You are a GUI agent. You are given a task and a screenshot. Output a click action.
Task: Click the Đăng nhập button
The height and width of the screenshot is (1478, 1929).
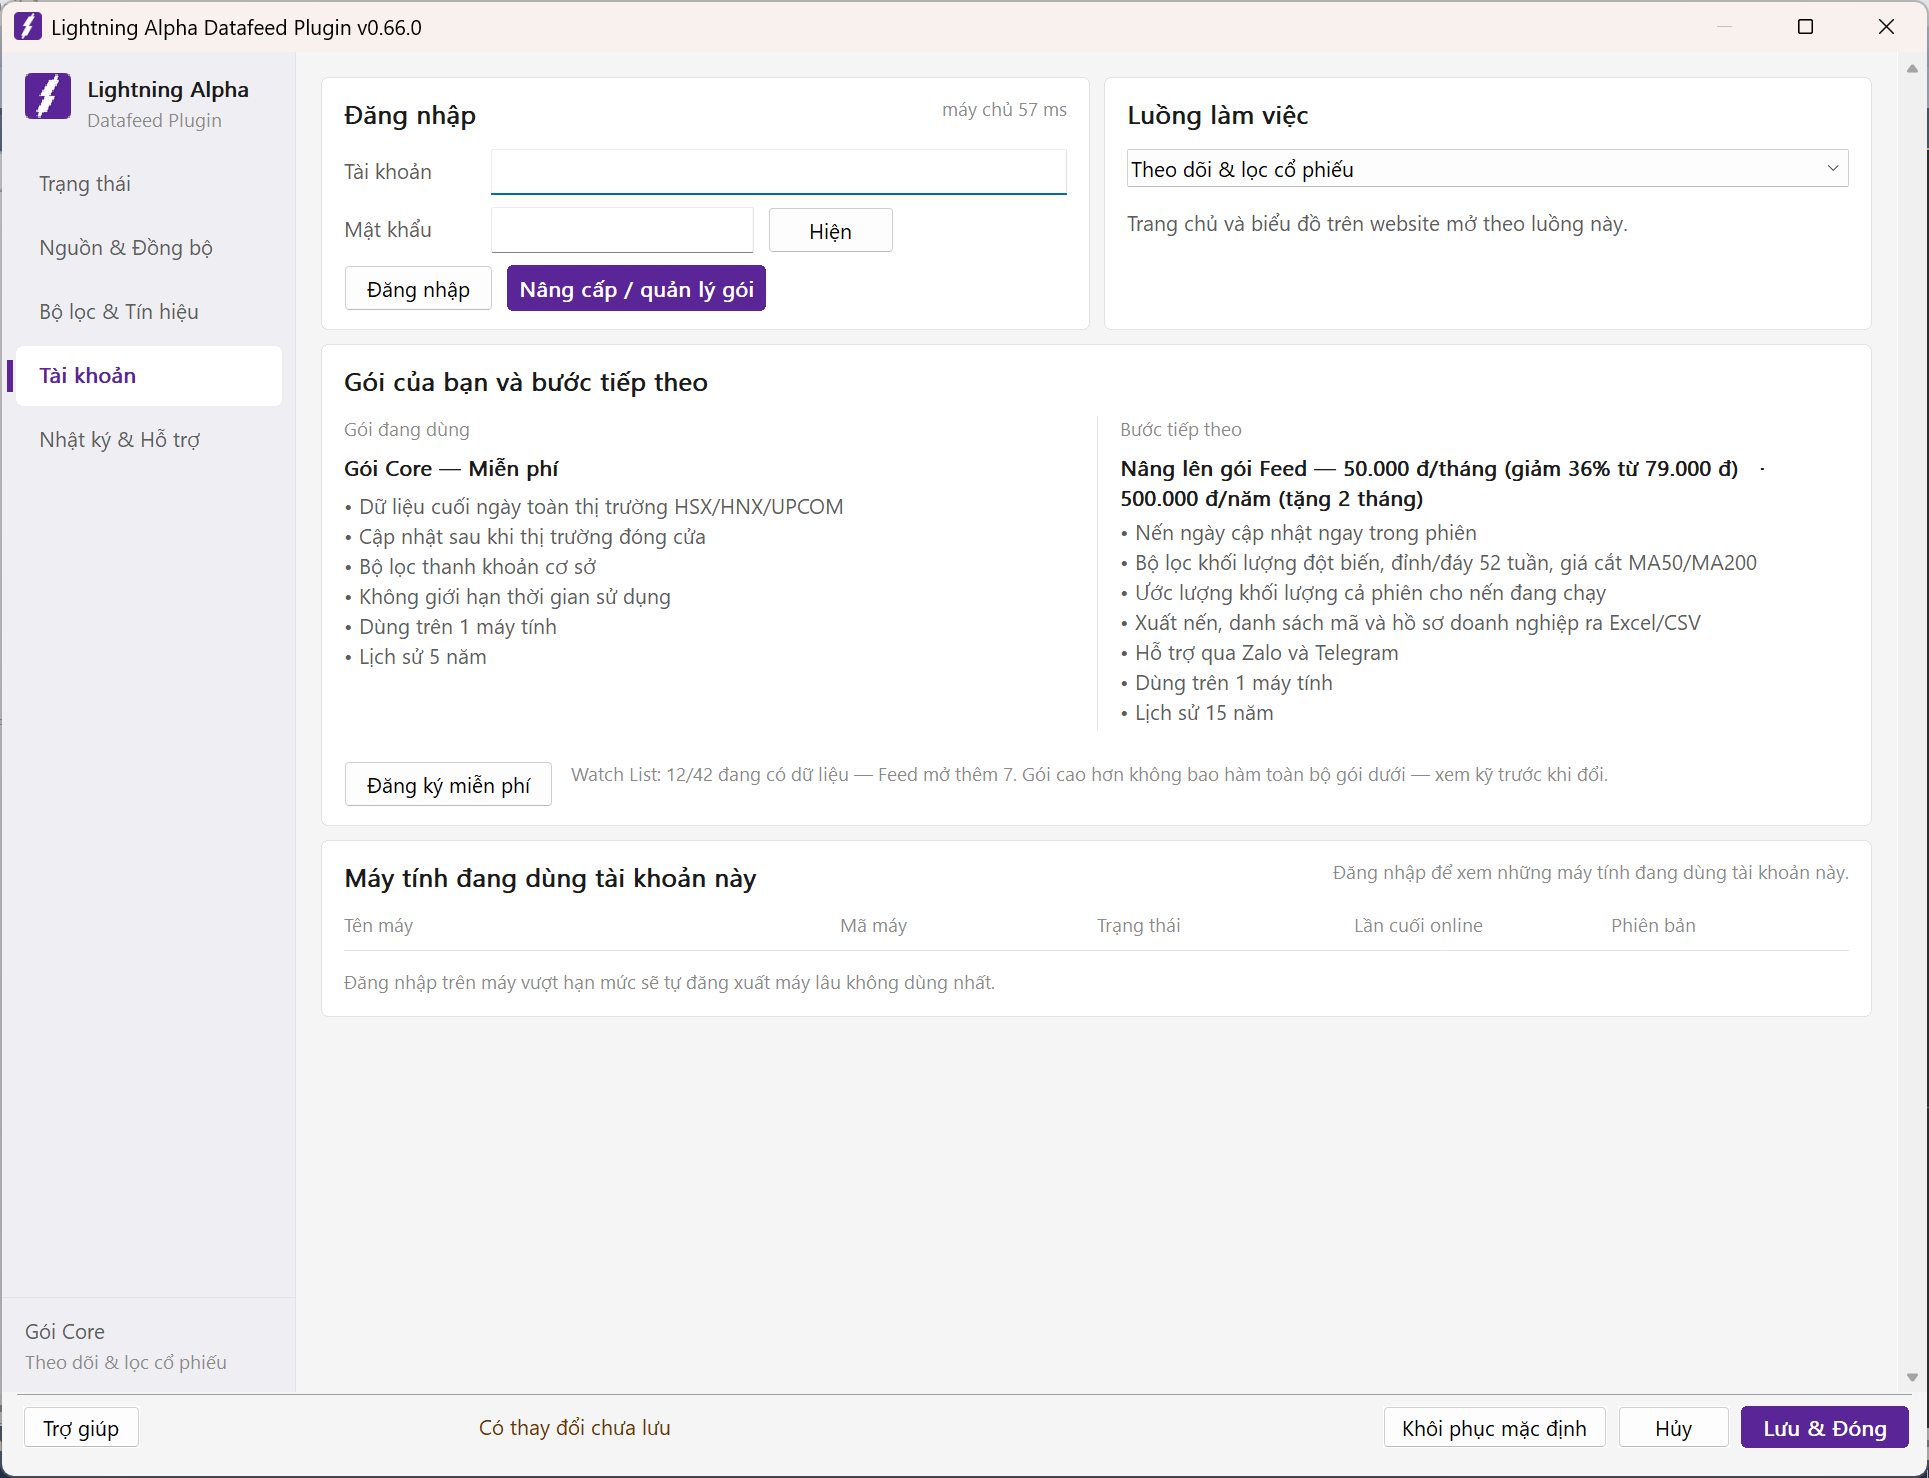[x=418, y=289]
